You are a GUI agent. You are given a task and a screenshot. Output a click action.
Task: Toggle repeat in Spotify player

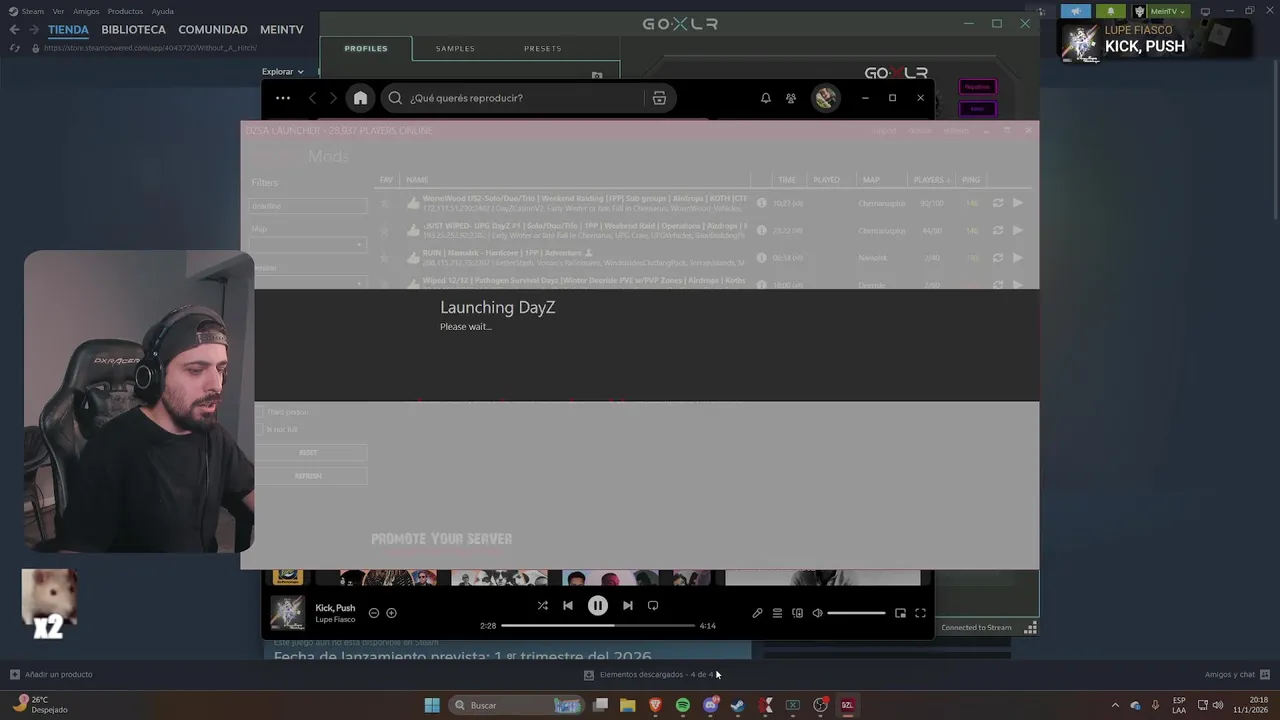653,605
